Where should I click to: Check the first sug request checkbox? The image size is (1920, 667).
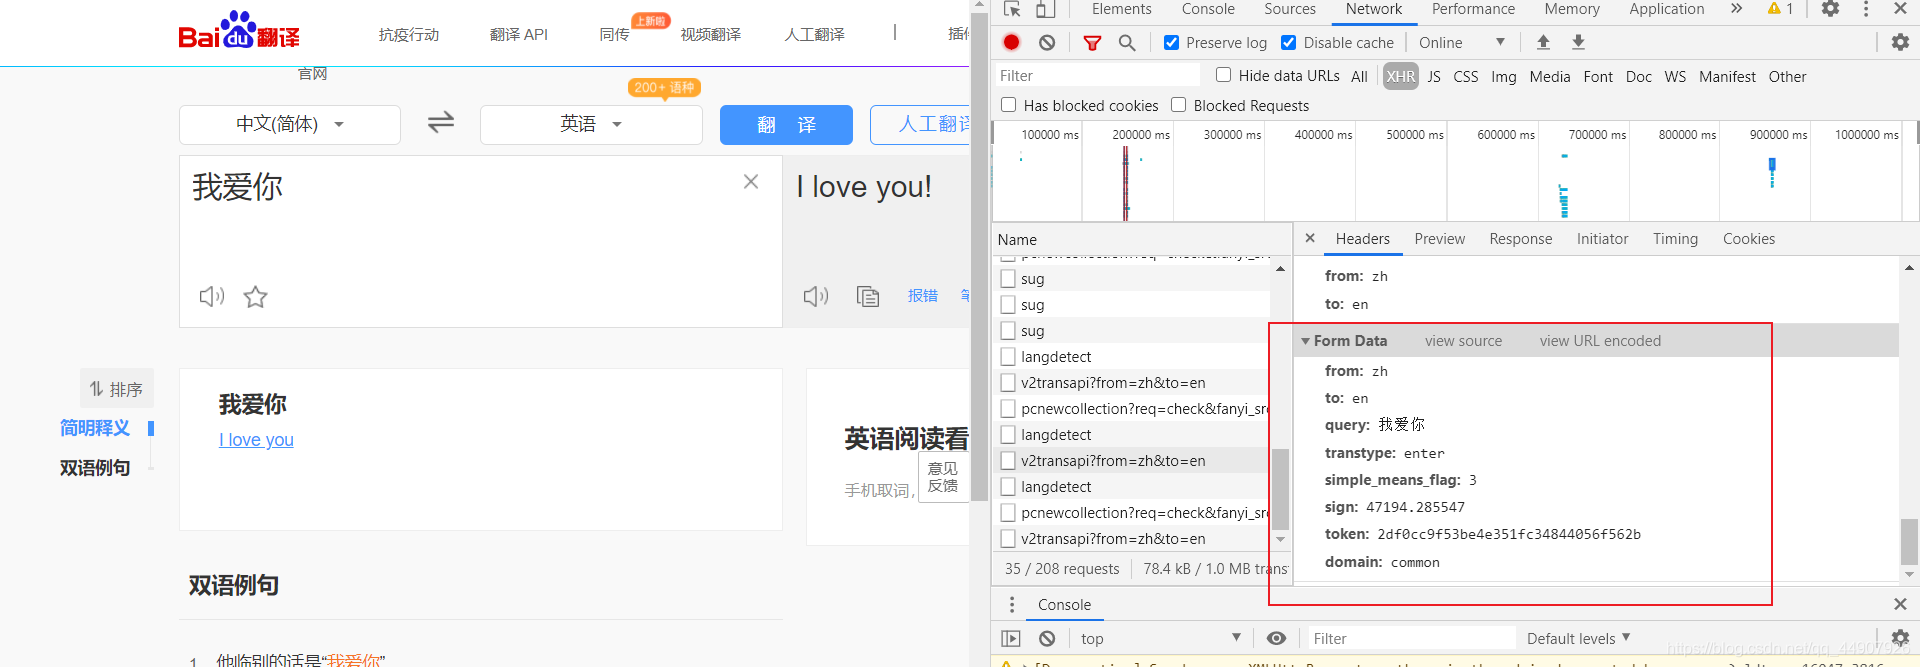[x=1008, y=279]
